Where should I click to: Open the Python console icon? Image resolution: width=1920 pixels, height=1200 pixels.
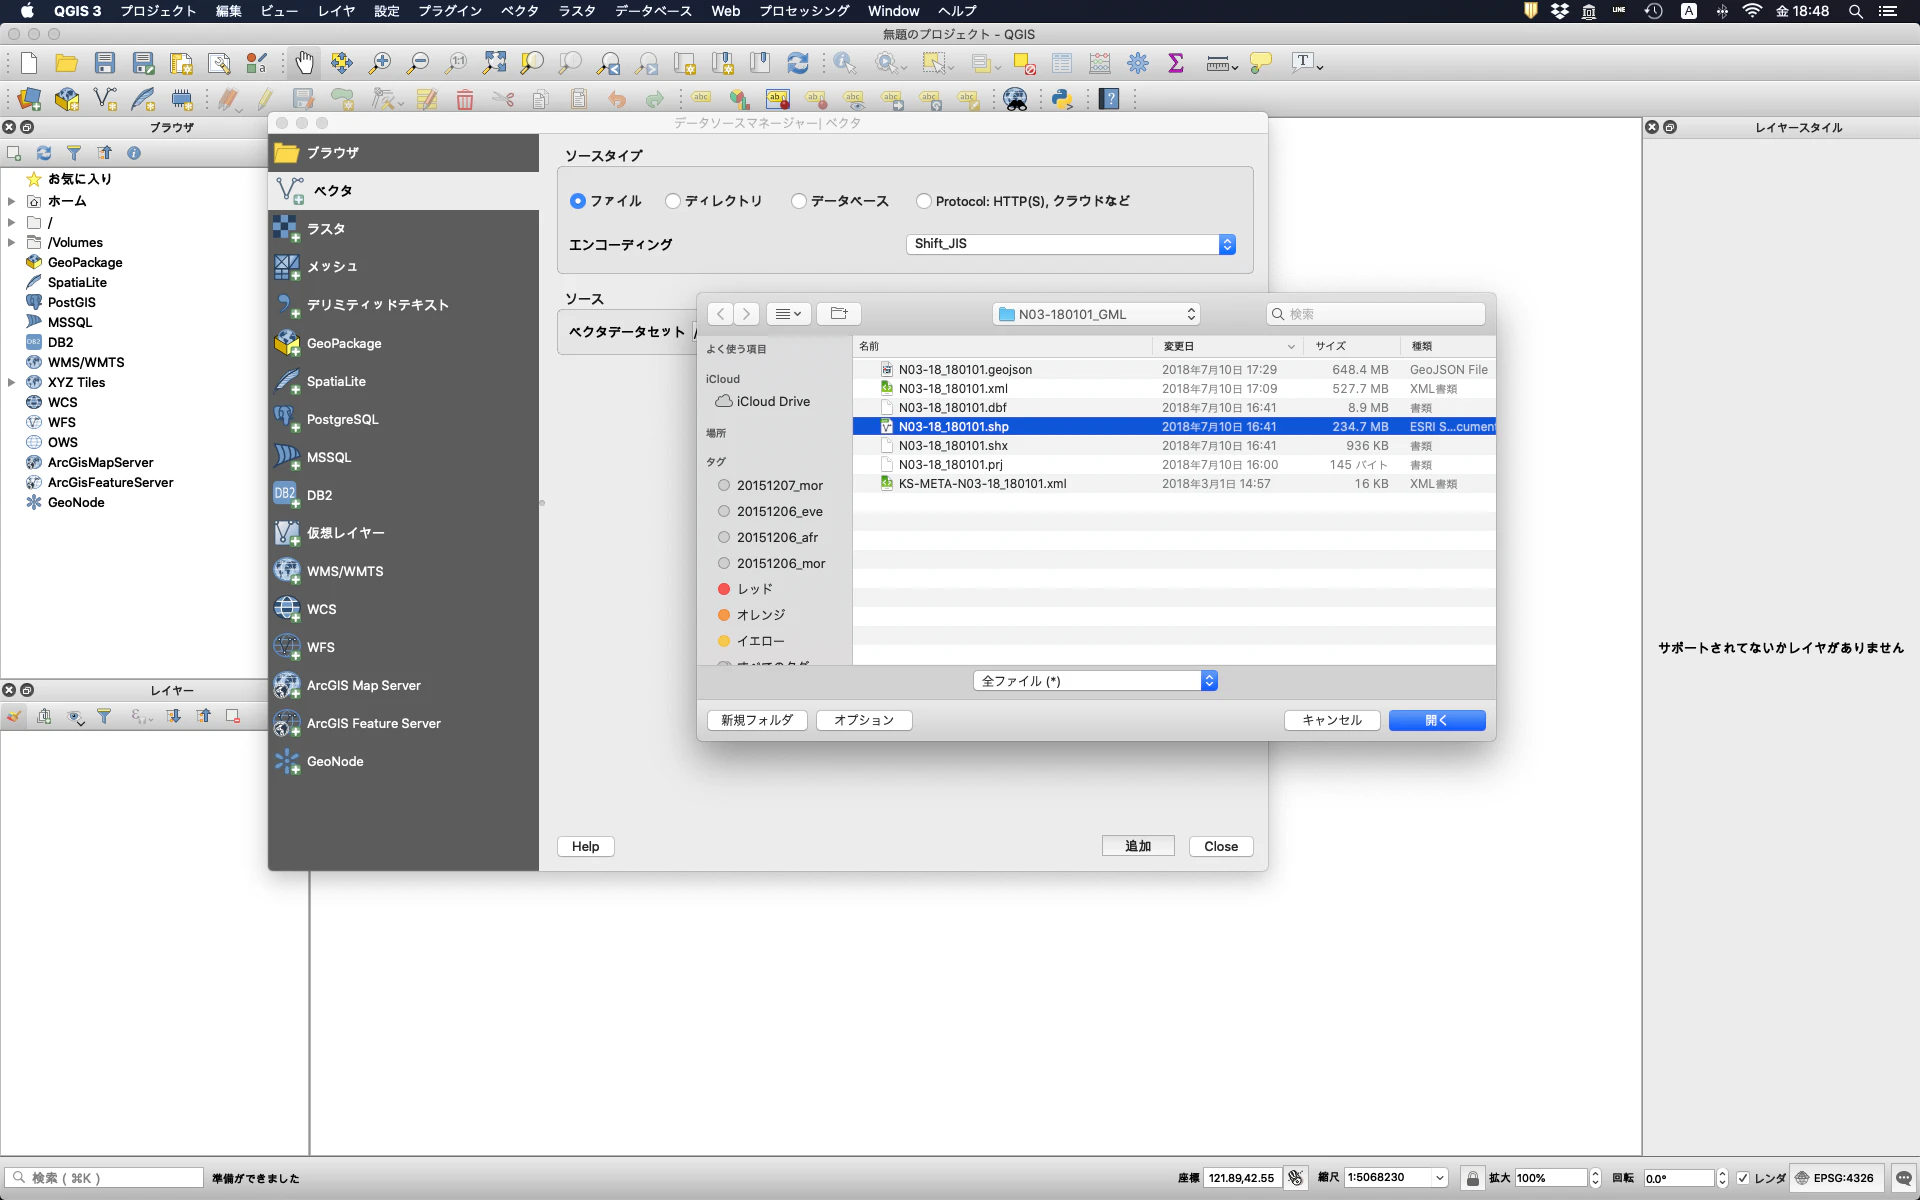[1062, 99]
